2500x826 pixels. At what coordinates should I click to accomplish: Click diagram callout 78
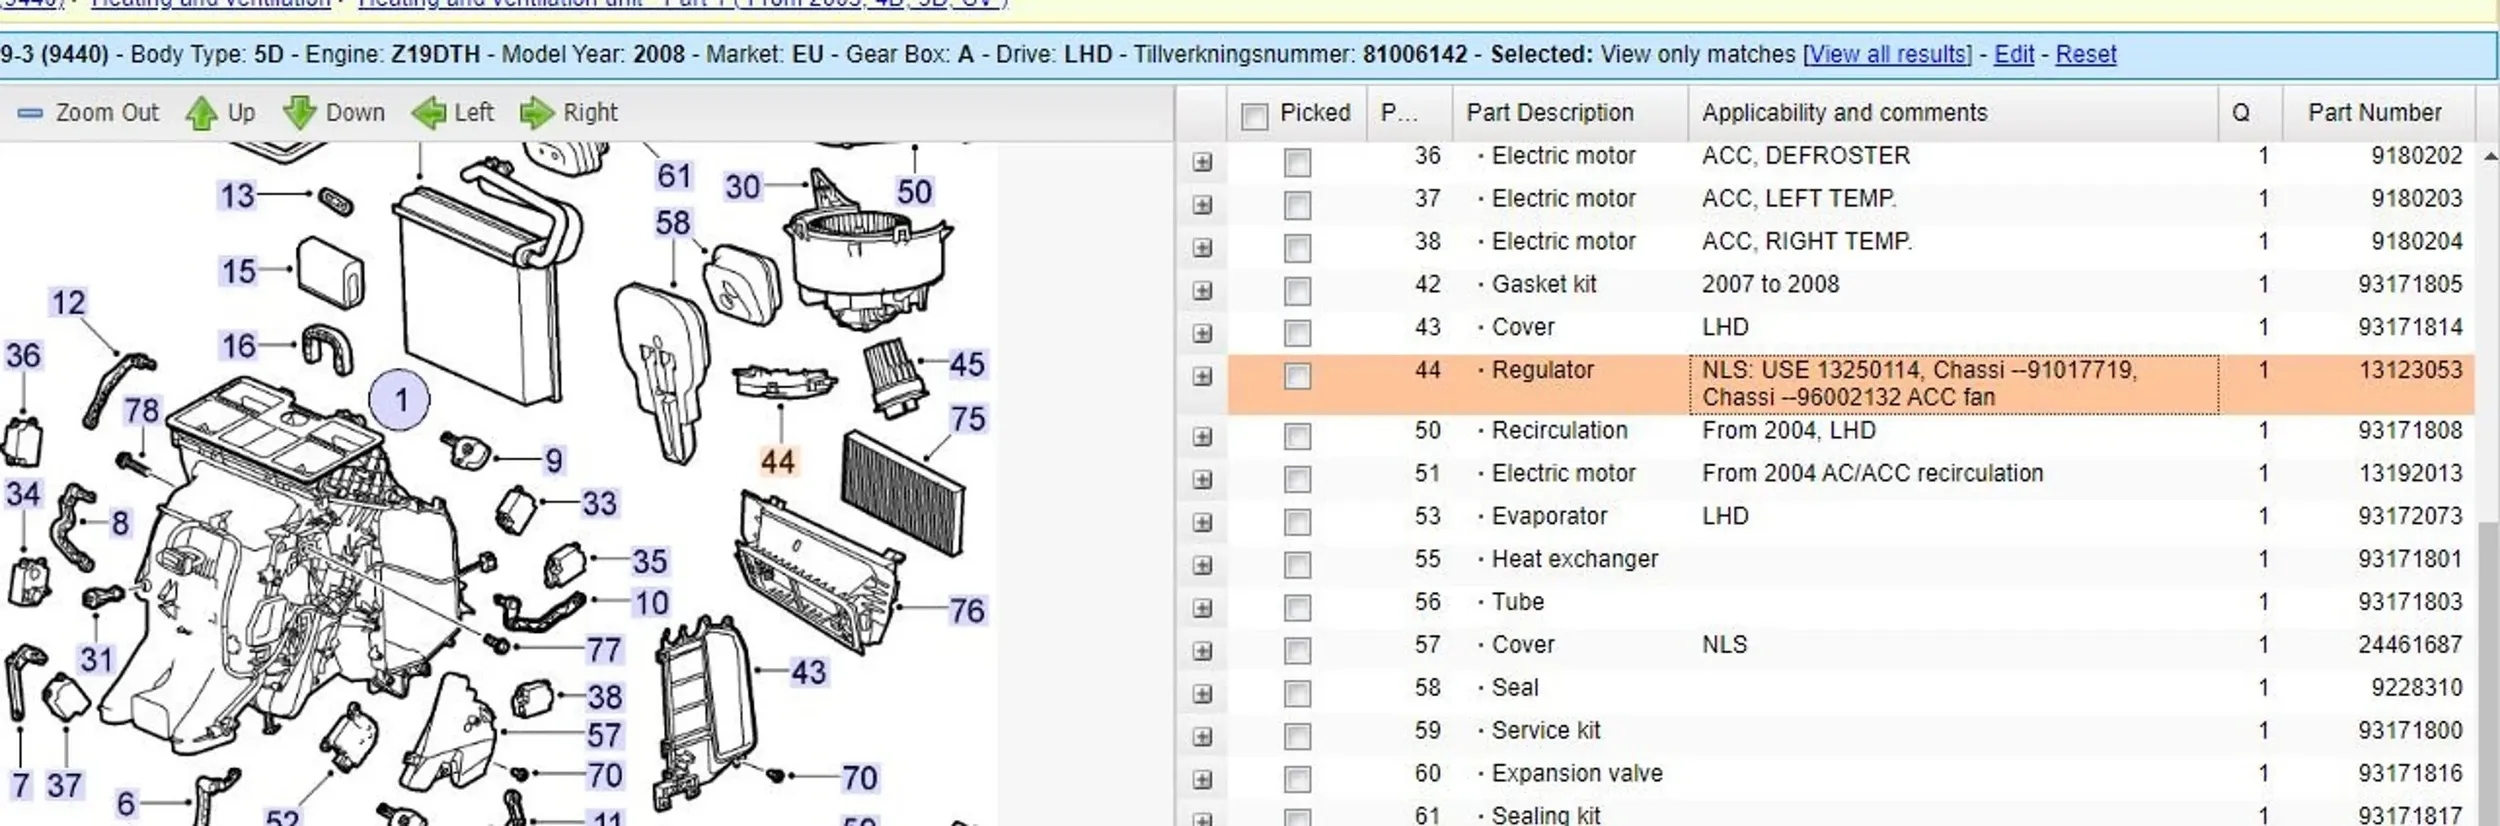[x=141, y=410]
